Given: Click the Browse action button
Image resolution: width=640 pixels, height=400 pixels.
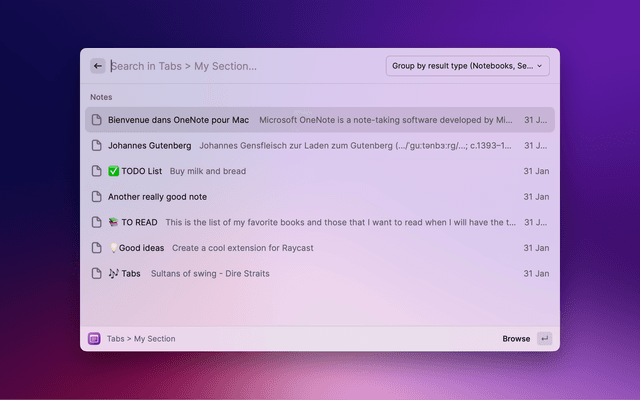Looking at the screenshot, I should (x=516, y=338).
